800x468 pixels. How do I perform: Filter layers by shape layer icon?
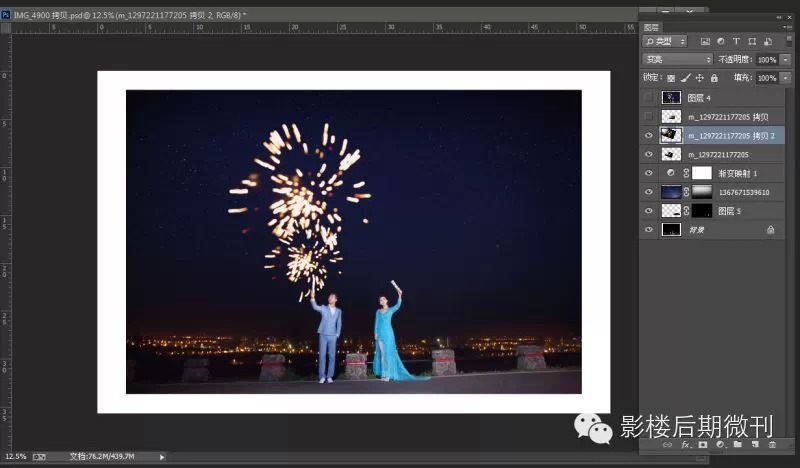point(752,41)
